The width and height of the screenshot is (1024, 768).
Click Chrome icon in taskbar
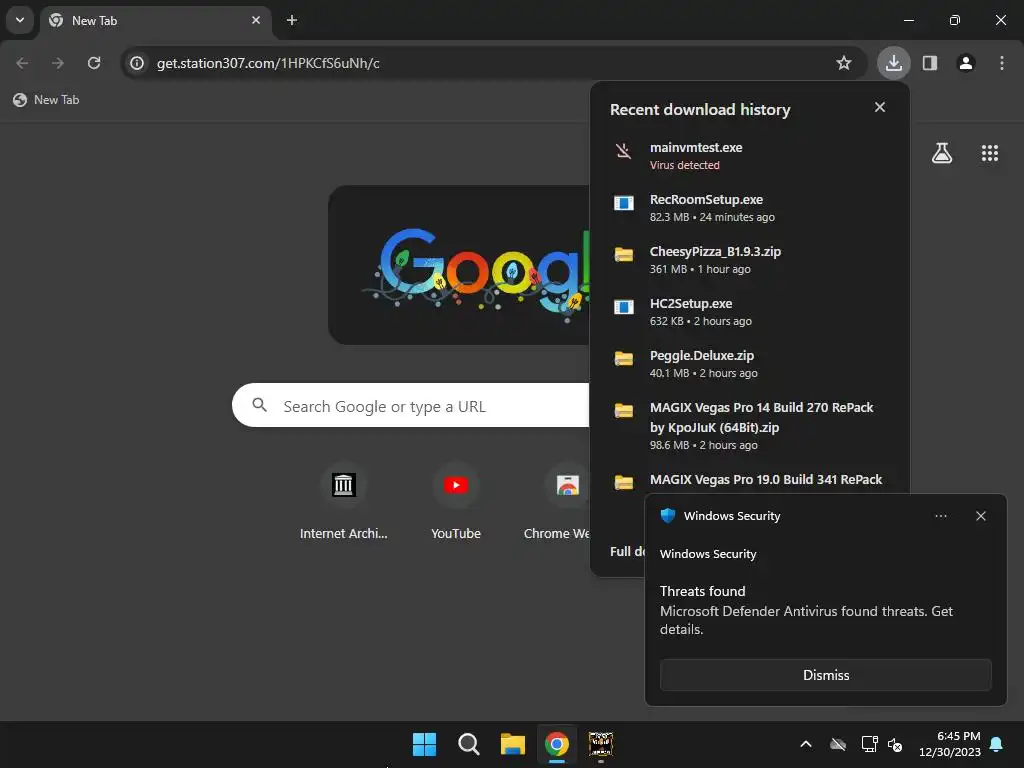point(557,744)
